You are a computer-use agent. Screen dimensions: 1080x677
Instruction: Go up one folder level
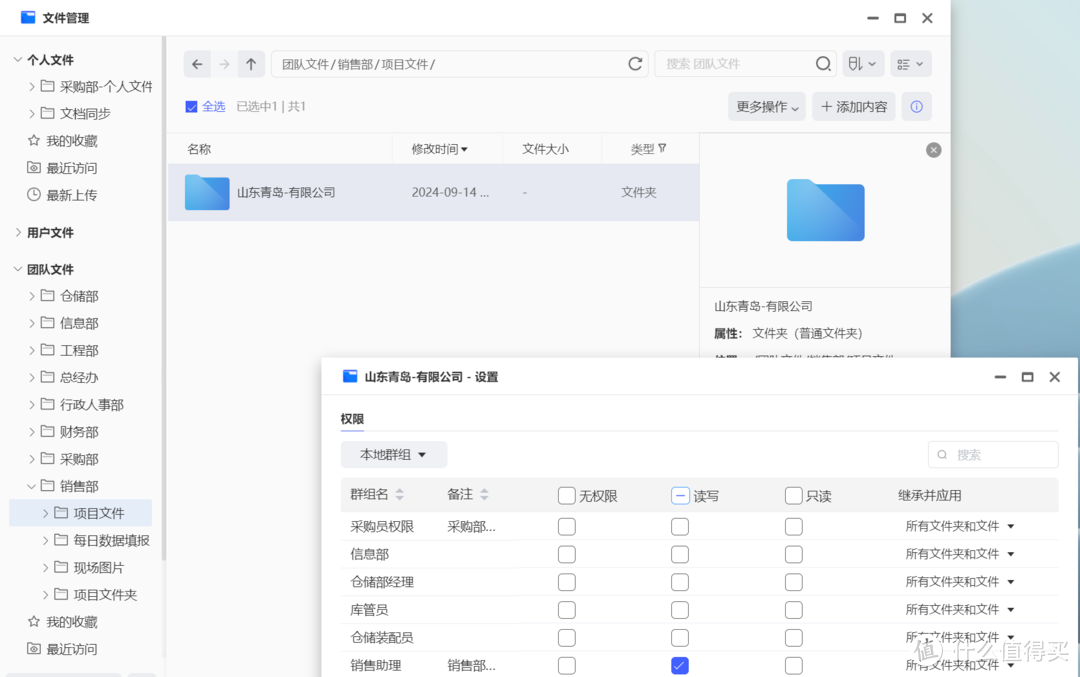[x=251, y=64]
